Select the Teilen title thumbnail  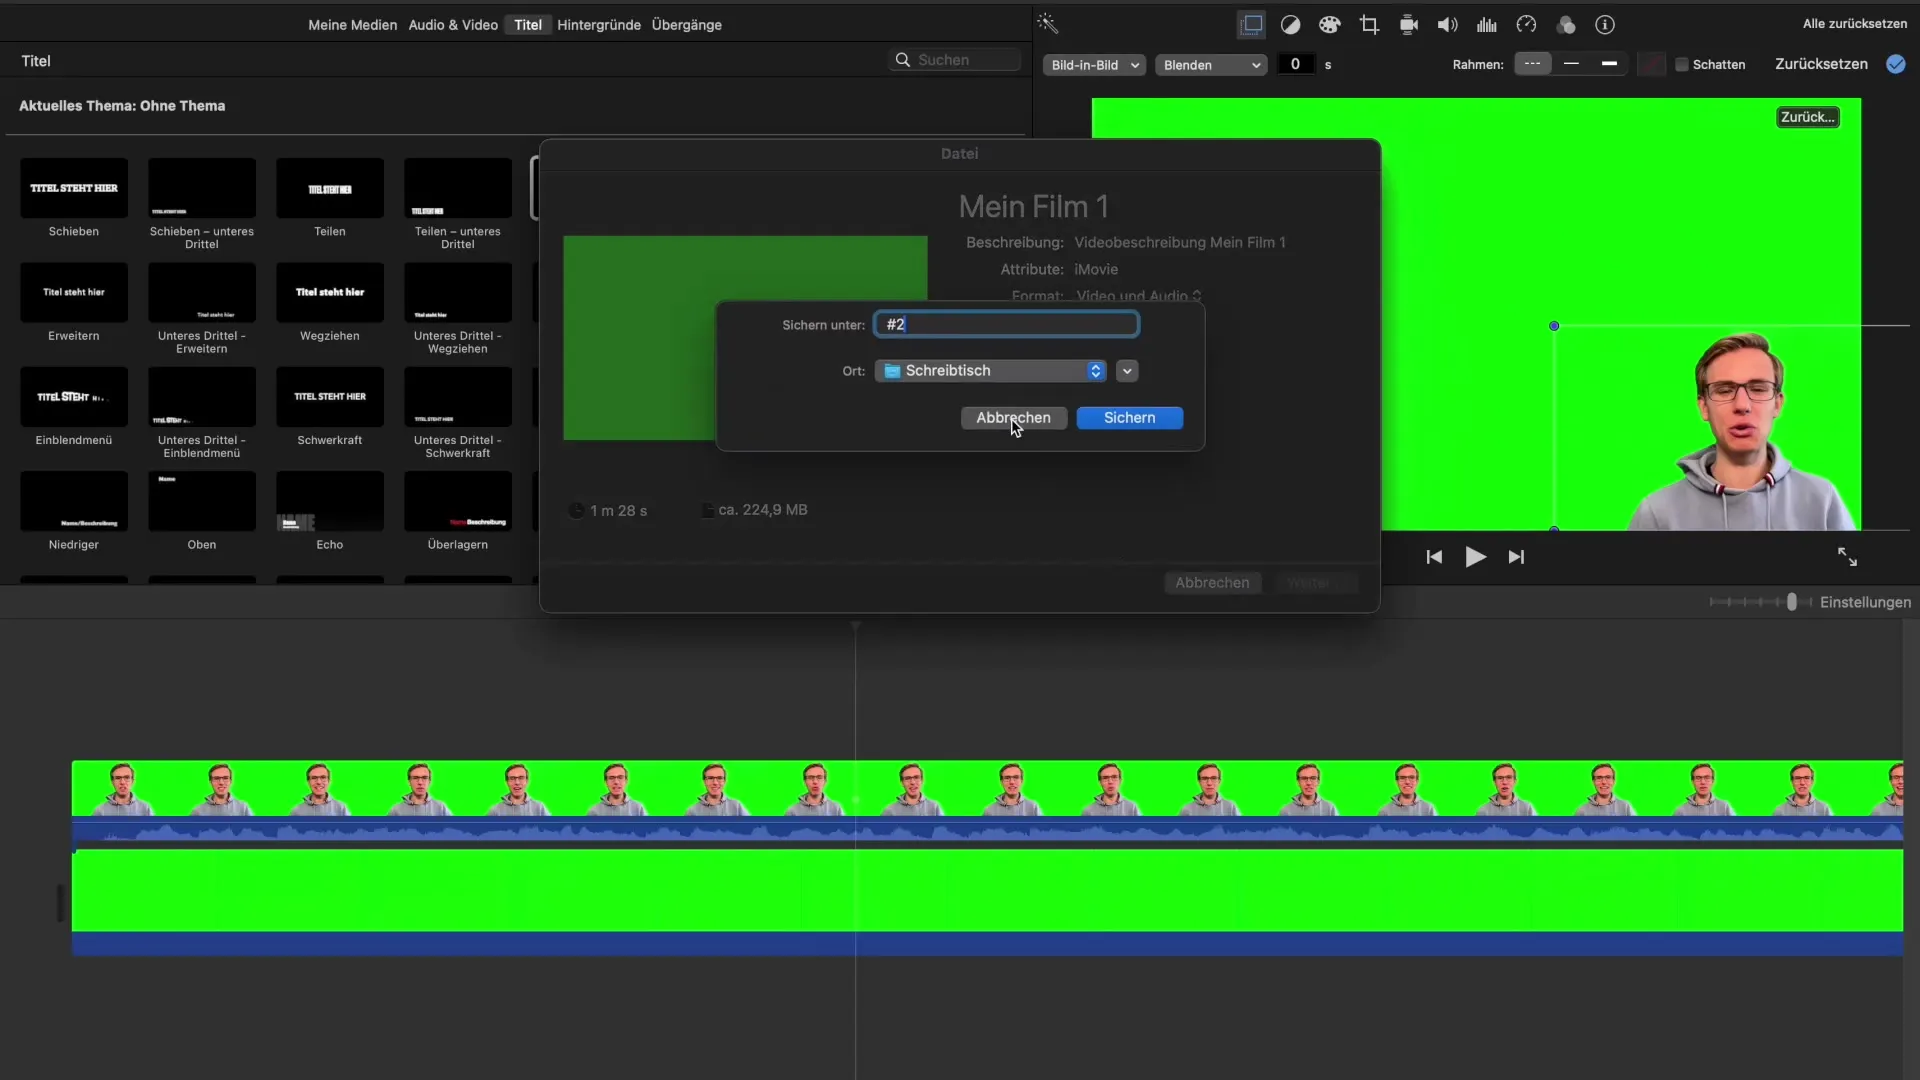[330, 188]
